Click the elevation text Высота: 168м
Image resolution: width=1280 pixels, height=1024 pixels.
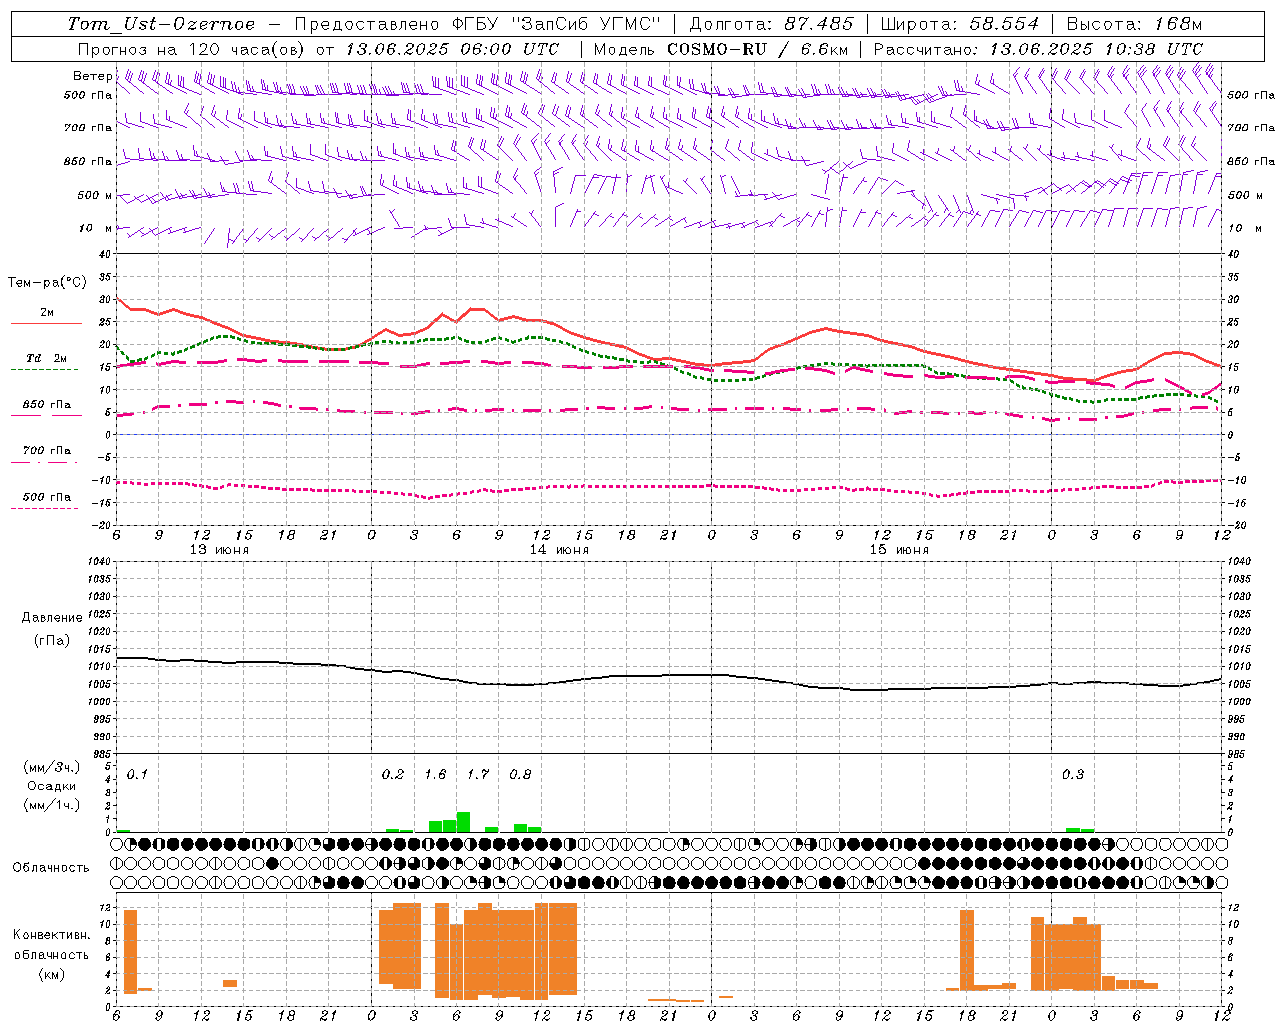pos(1134,24)
